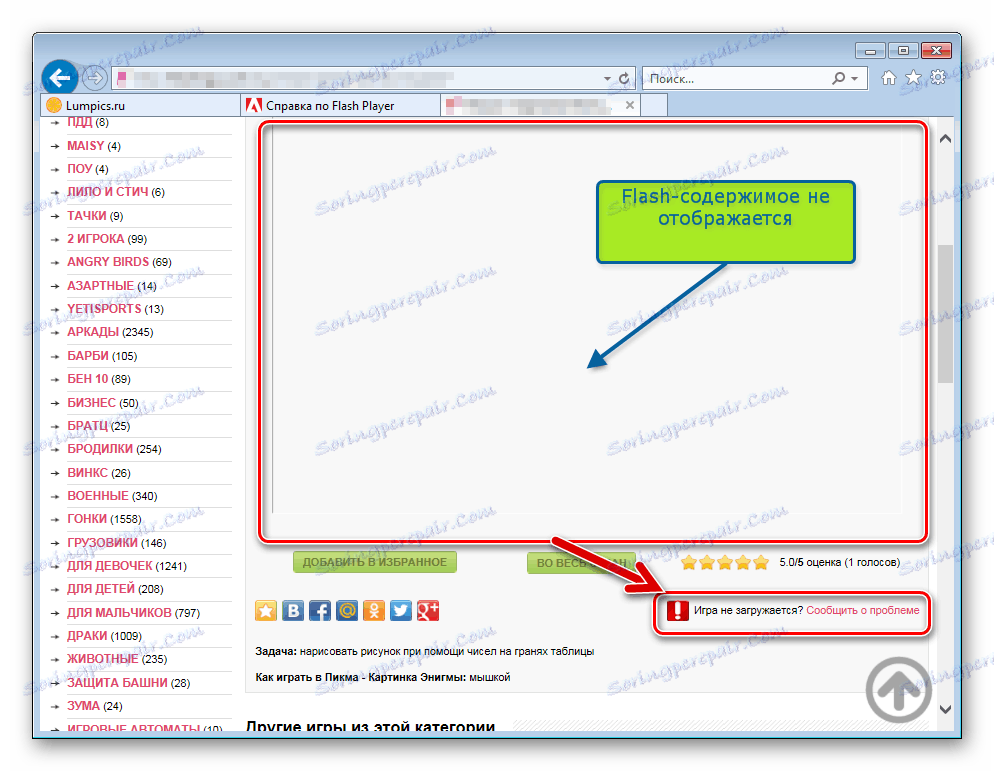Share on Odnoklassniki icon
The height and width of the screenshot is (771, 994).
(x=374, y=611)
